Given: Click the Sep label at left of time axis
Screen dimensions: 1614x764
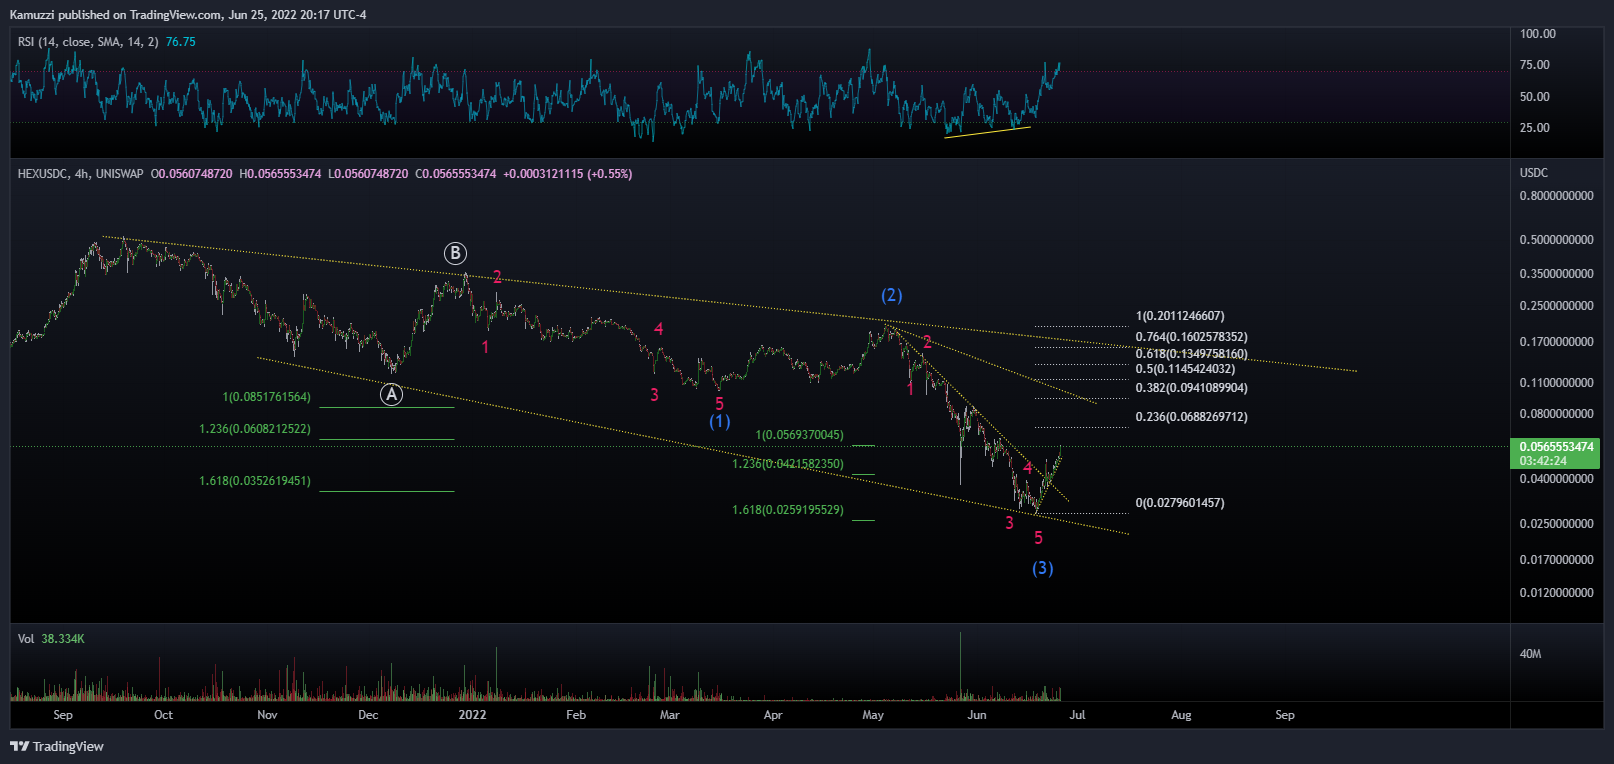Looking at the screenshot, I should click(63, 715).
